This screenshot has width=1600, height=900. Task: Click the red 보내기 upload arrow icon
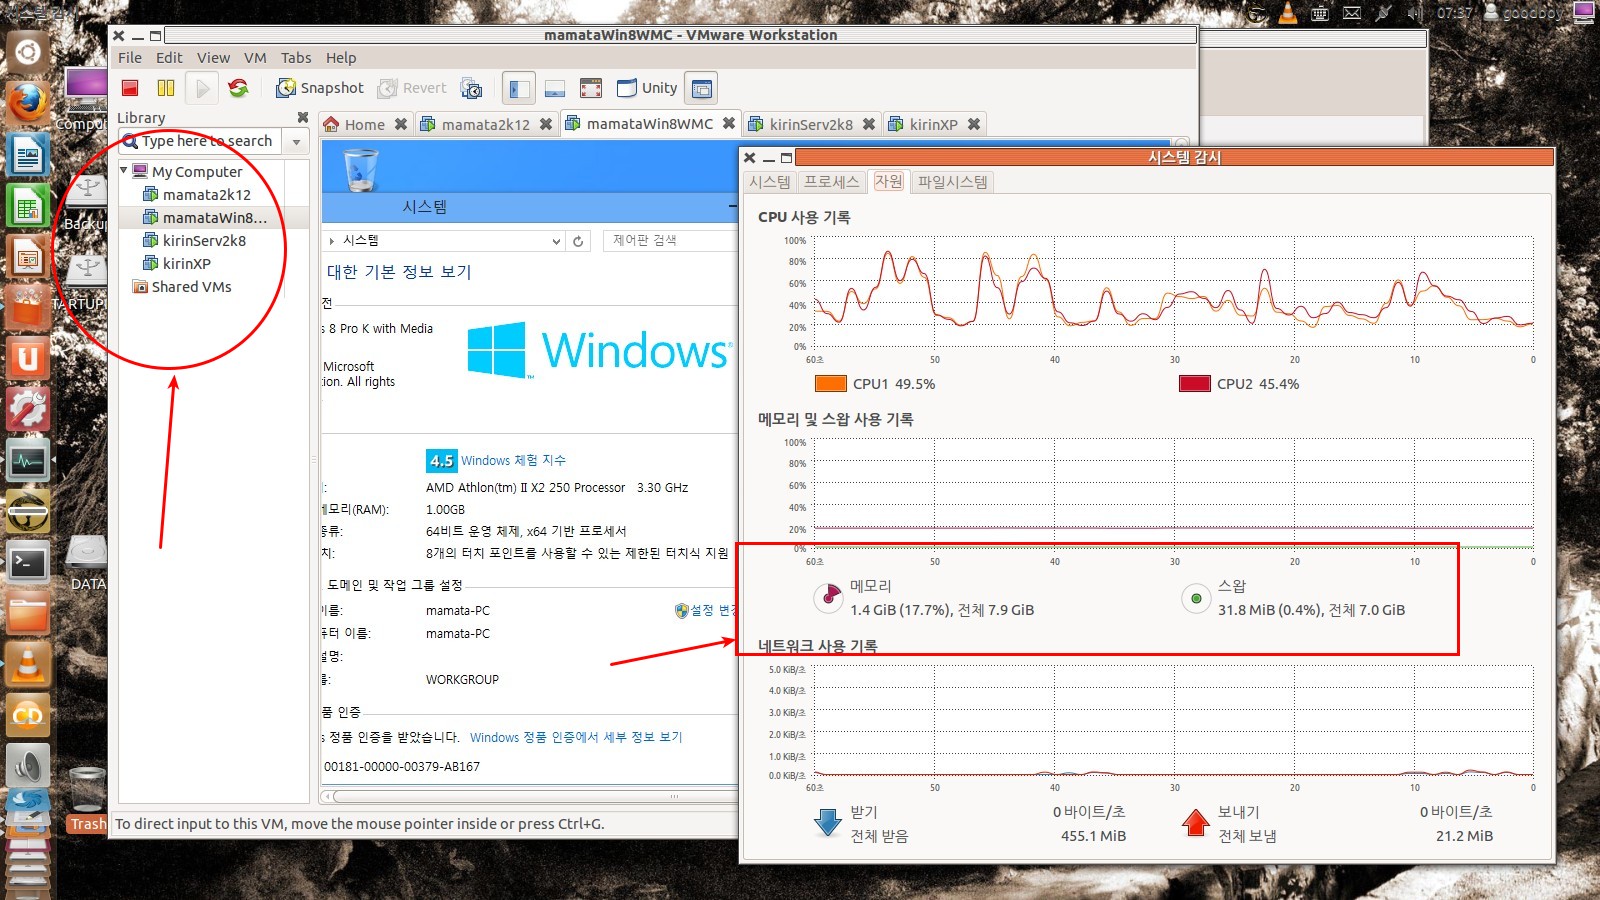(1196, 822)
